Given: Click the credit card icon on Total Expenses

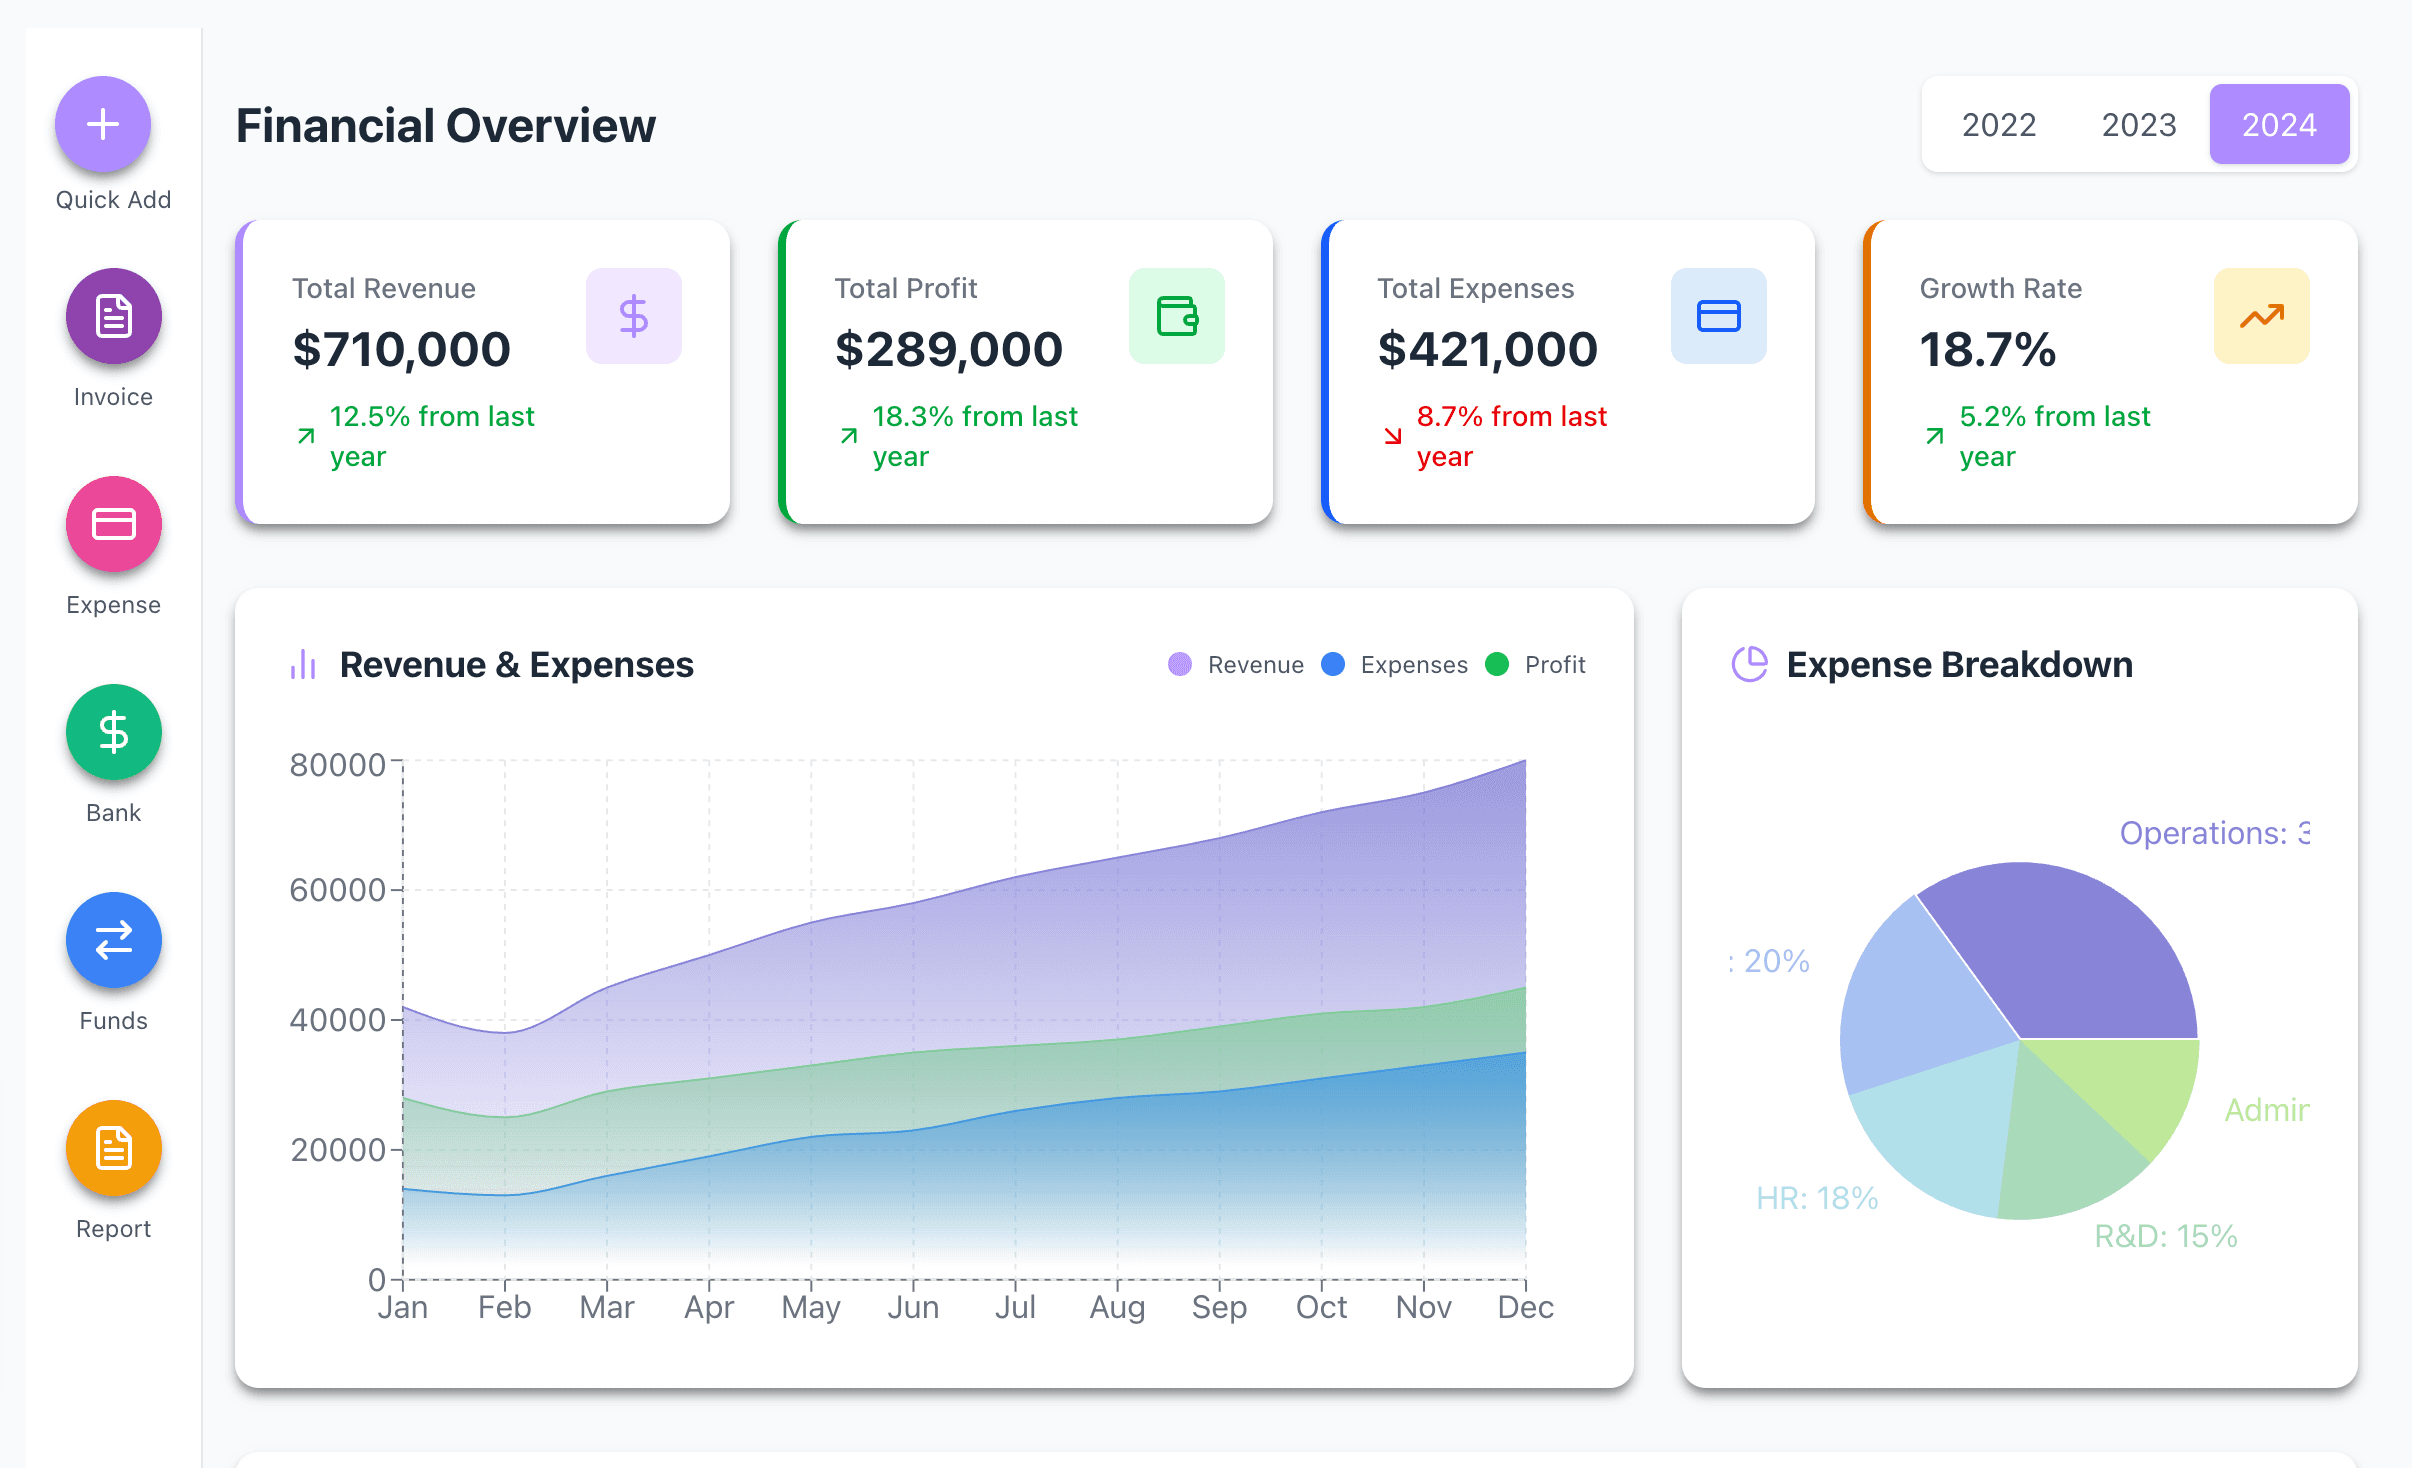Looking at the screenshot, I should [x=1718, y=316].
